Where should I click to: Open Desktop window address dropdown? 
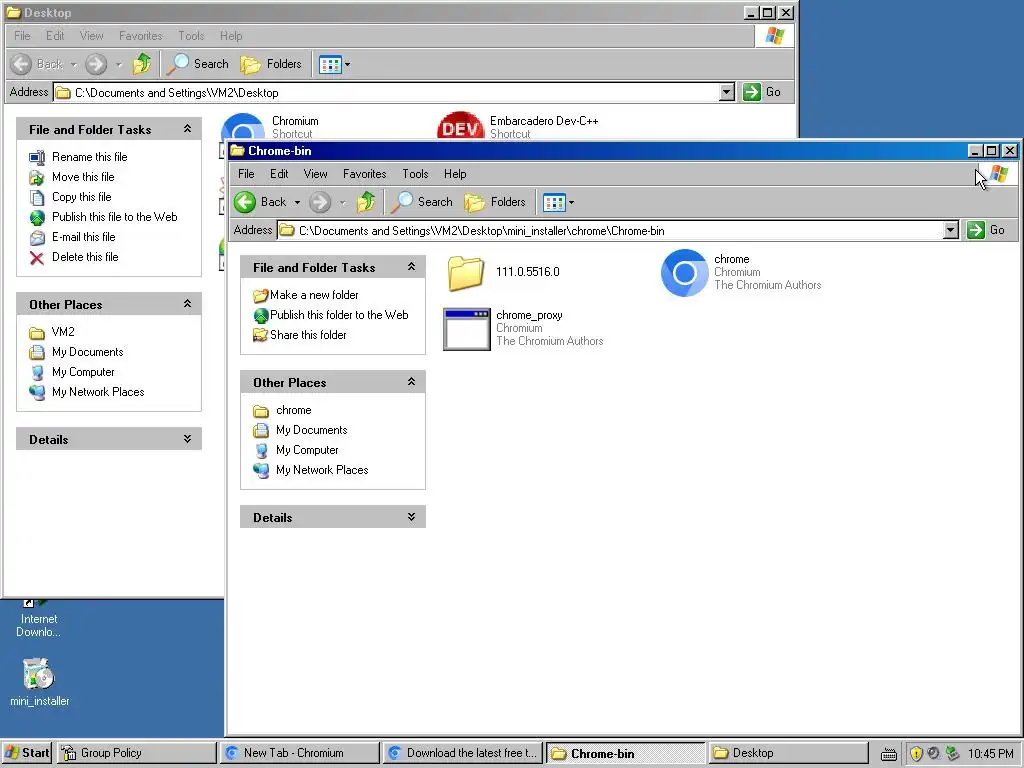tap(727, 92)
